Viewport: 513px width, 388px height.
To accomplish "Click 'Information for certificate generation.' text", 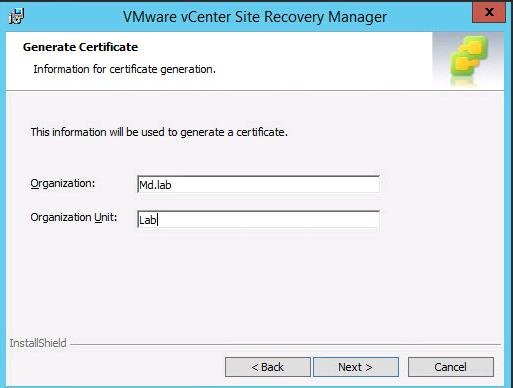I will pyautogui.click(x=124, y=69).
